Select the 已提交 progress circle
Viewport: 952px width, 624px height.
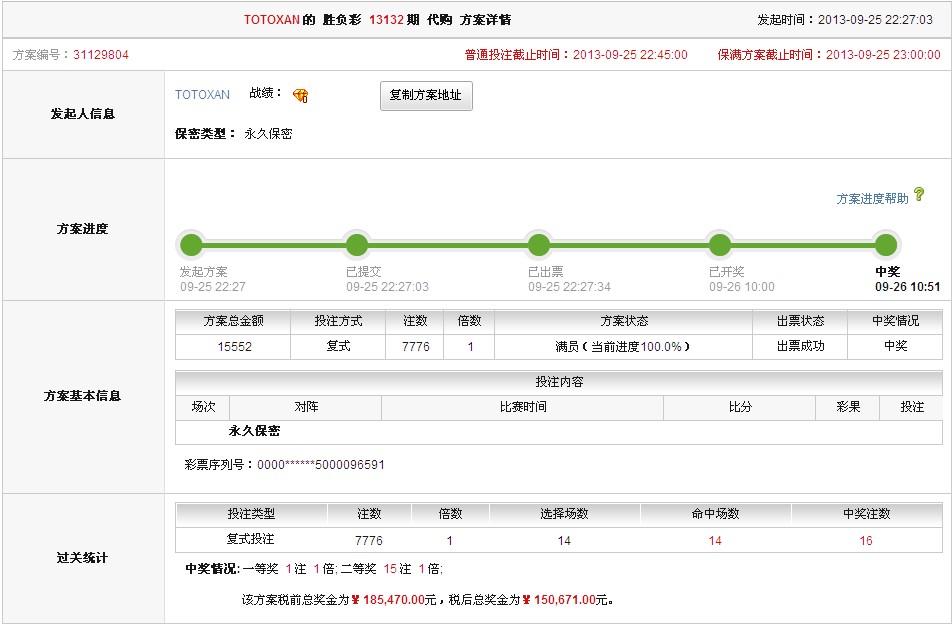pyautogui.click(x=357, y=245)
